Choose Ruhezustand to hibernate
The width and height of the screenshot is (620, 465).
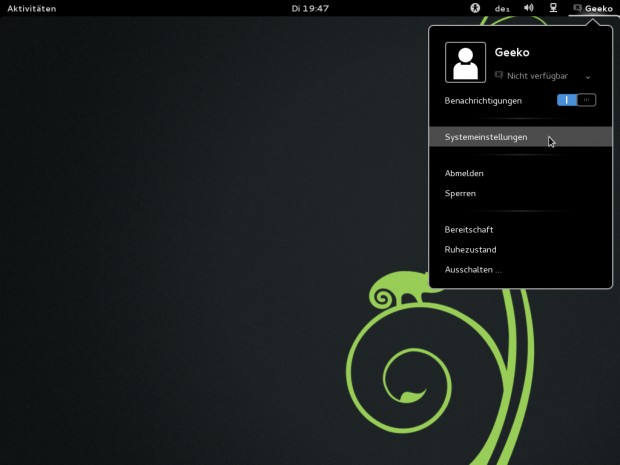[x=520, y=250]
